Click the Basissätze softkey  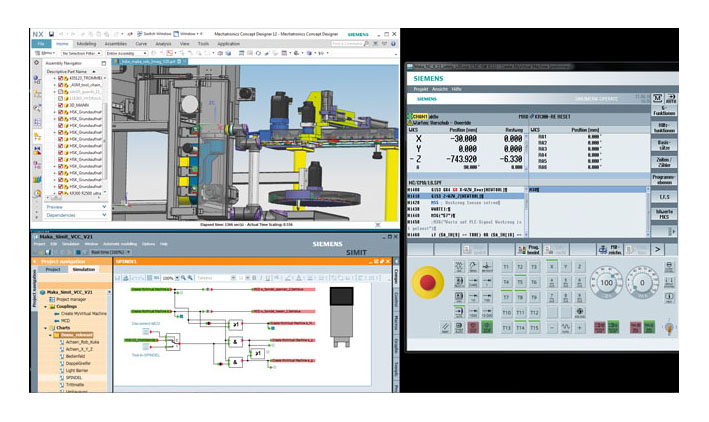(x=664, y=145)
